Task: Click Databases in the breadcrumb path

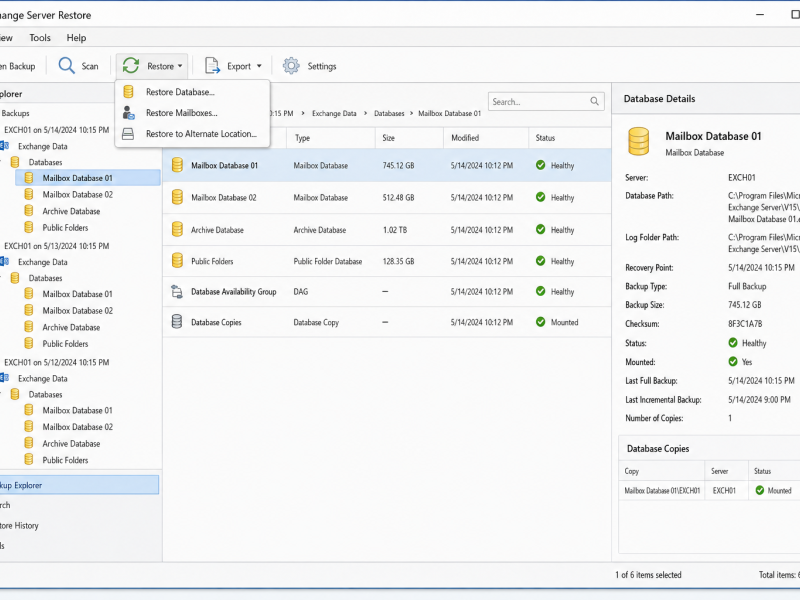Action: point(389,113)
